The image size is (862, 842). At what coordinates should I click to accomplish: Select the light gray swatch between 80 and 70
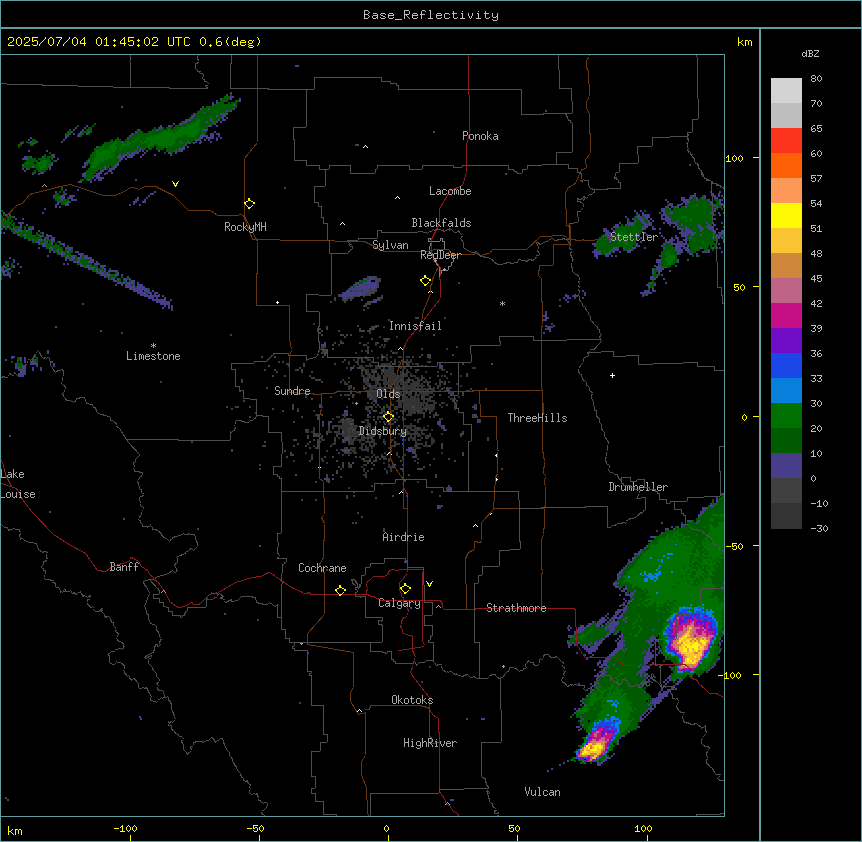[x=786, y=90]
